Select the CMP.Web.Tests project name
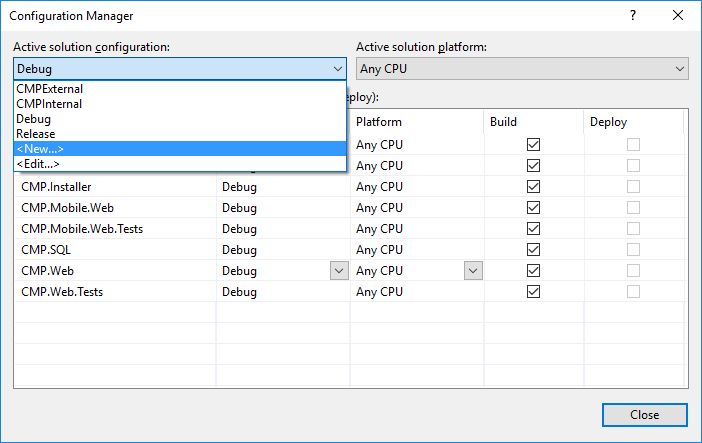 coord(62,292)
